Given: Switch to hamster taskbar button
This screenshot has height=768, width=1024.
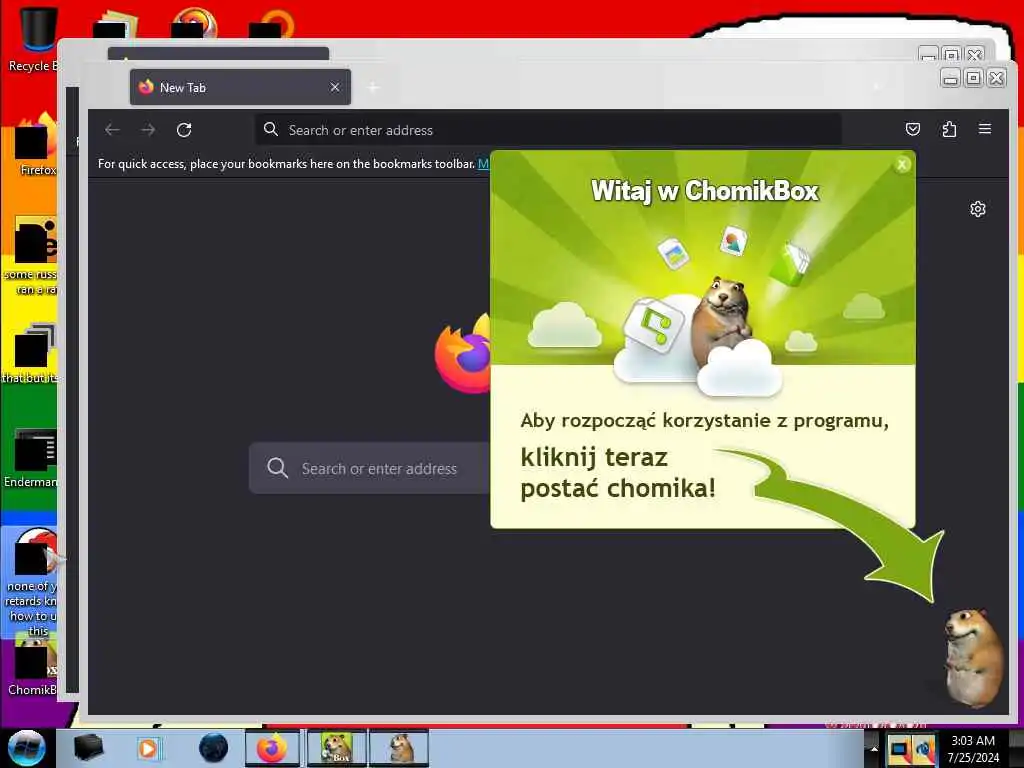Looking at the screenshot, I should (x=399, y=748).
